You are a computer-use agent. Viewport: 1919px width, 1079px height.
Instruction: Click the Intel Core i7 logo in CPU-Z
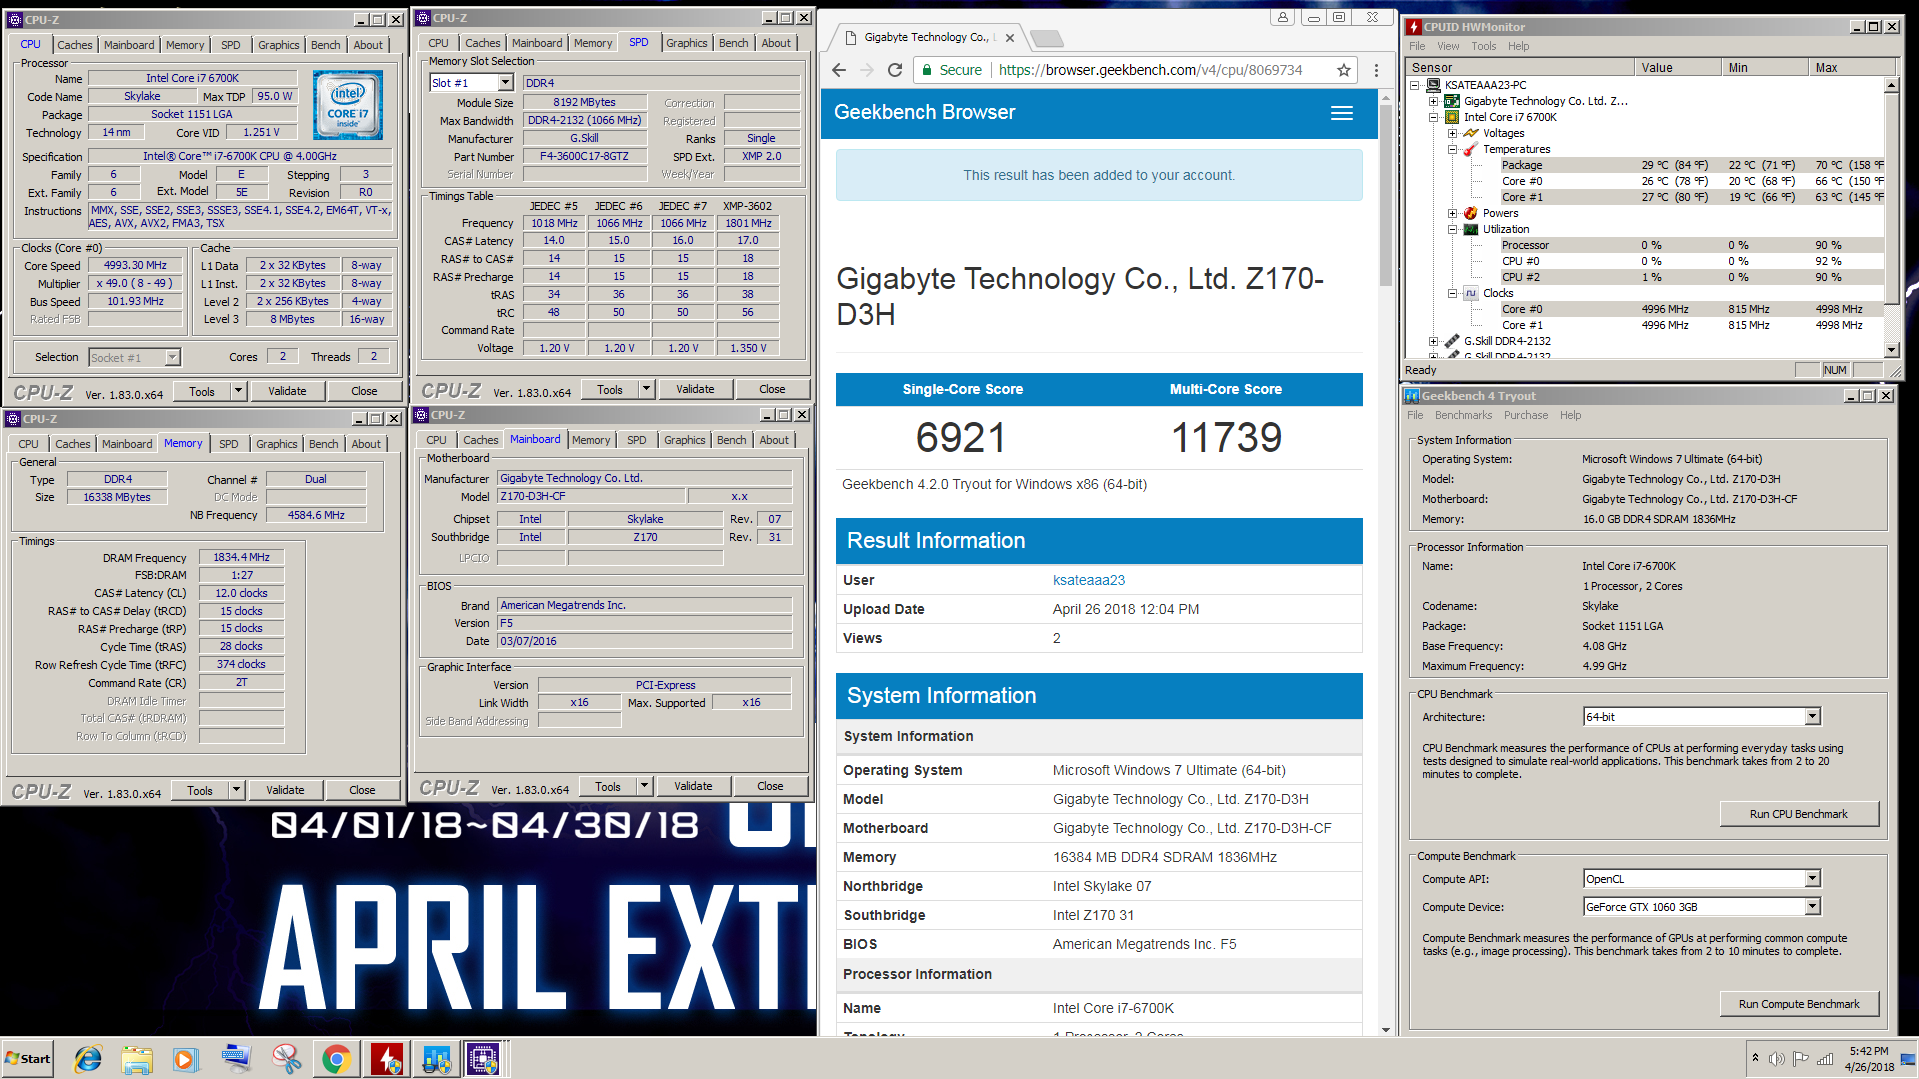pos(347,105)
